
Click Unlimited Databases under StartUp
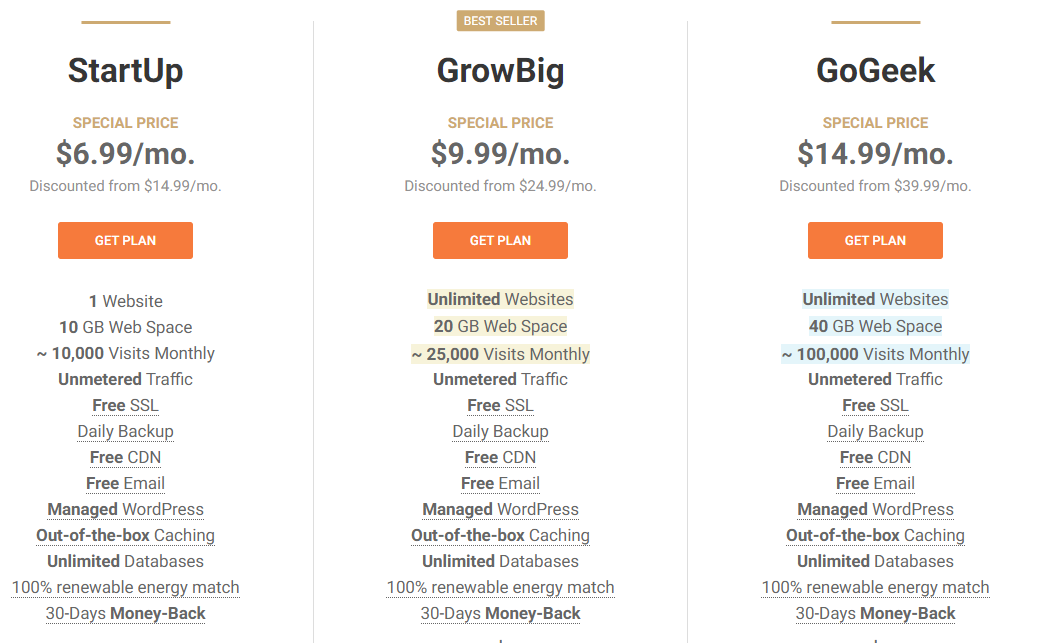pyautogui.click(x=125, y=561)
